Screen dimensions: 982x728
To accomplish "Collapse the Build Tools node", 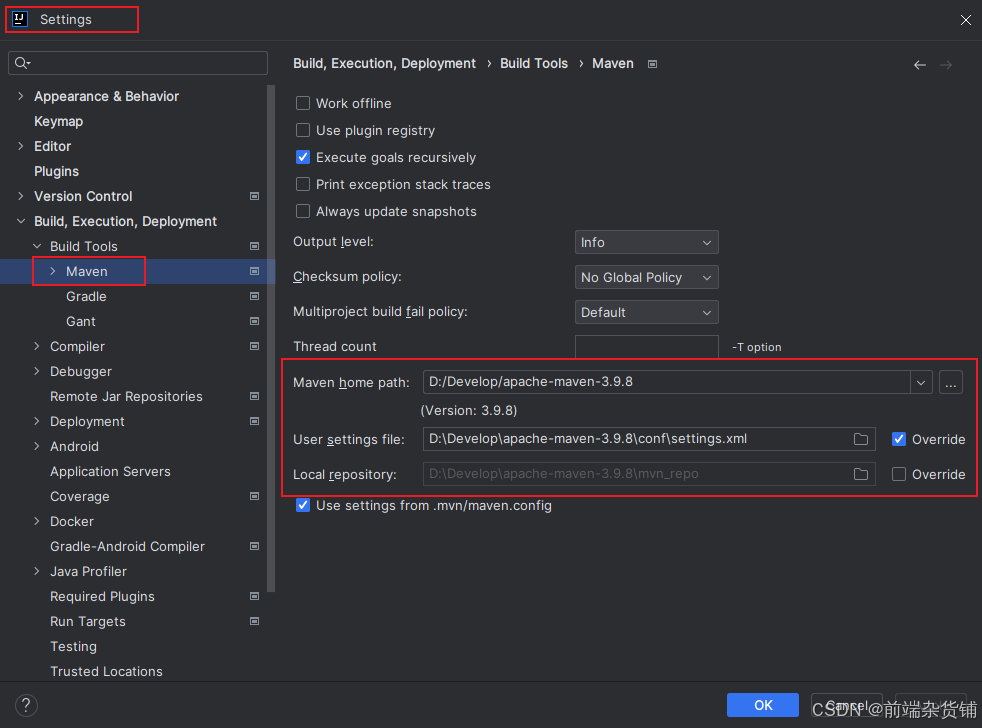I will coord(37,246).
